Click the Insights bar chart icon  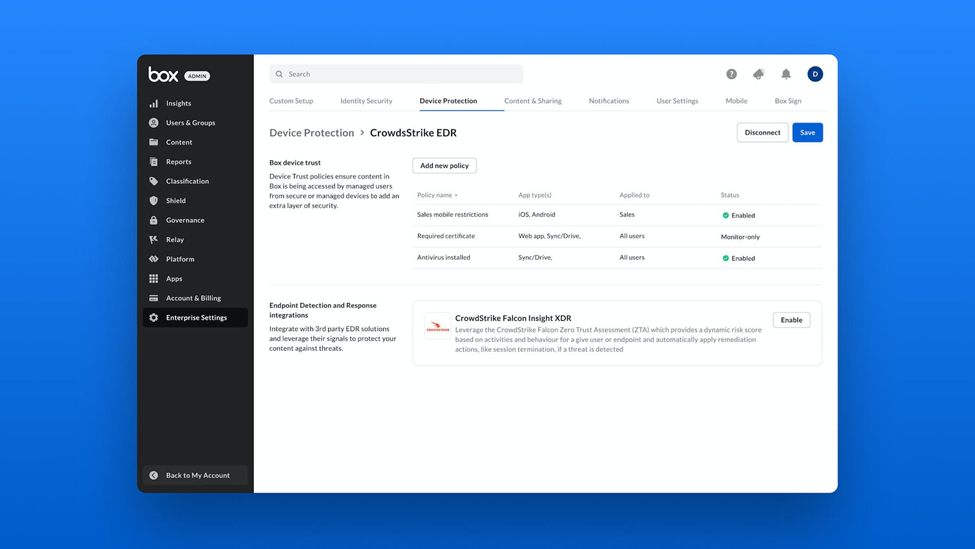click(154, 103)
